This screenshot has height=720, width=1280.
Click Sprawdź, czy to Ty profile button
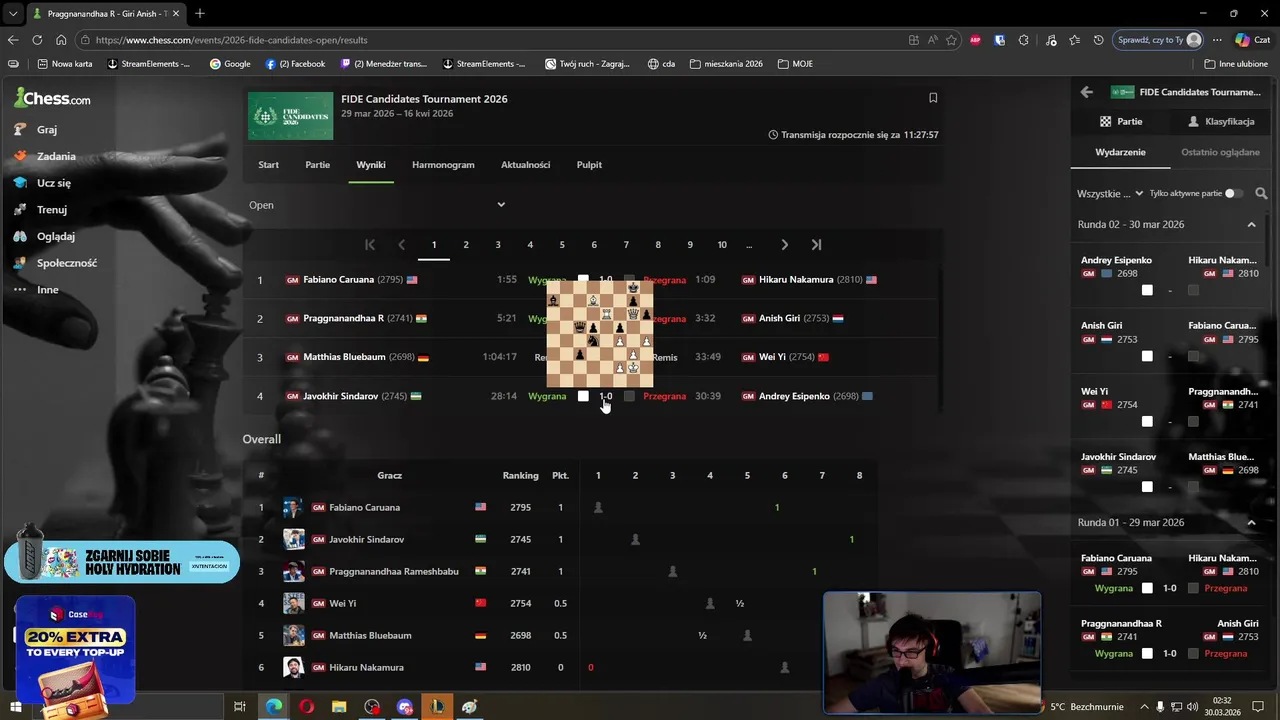tap(1156, 40)
